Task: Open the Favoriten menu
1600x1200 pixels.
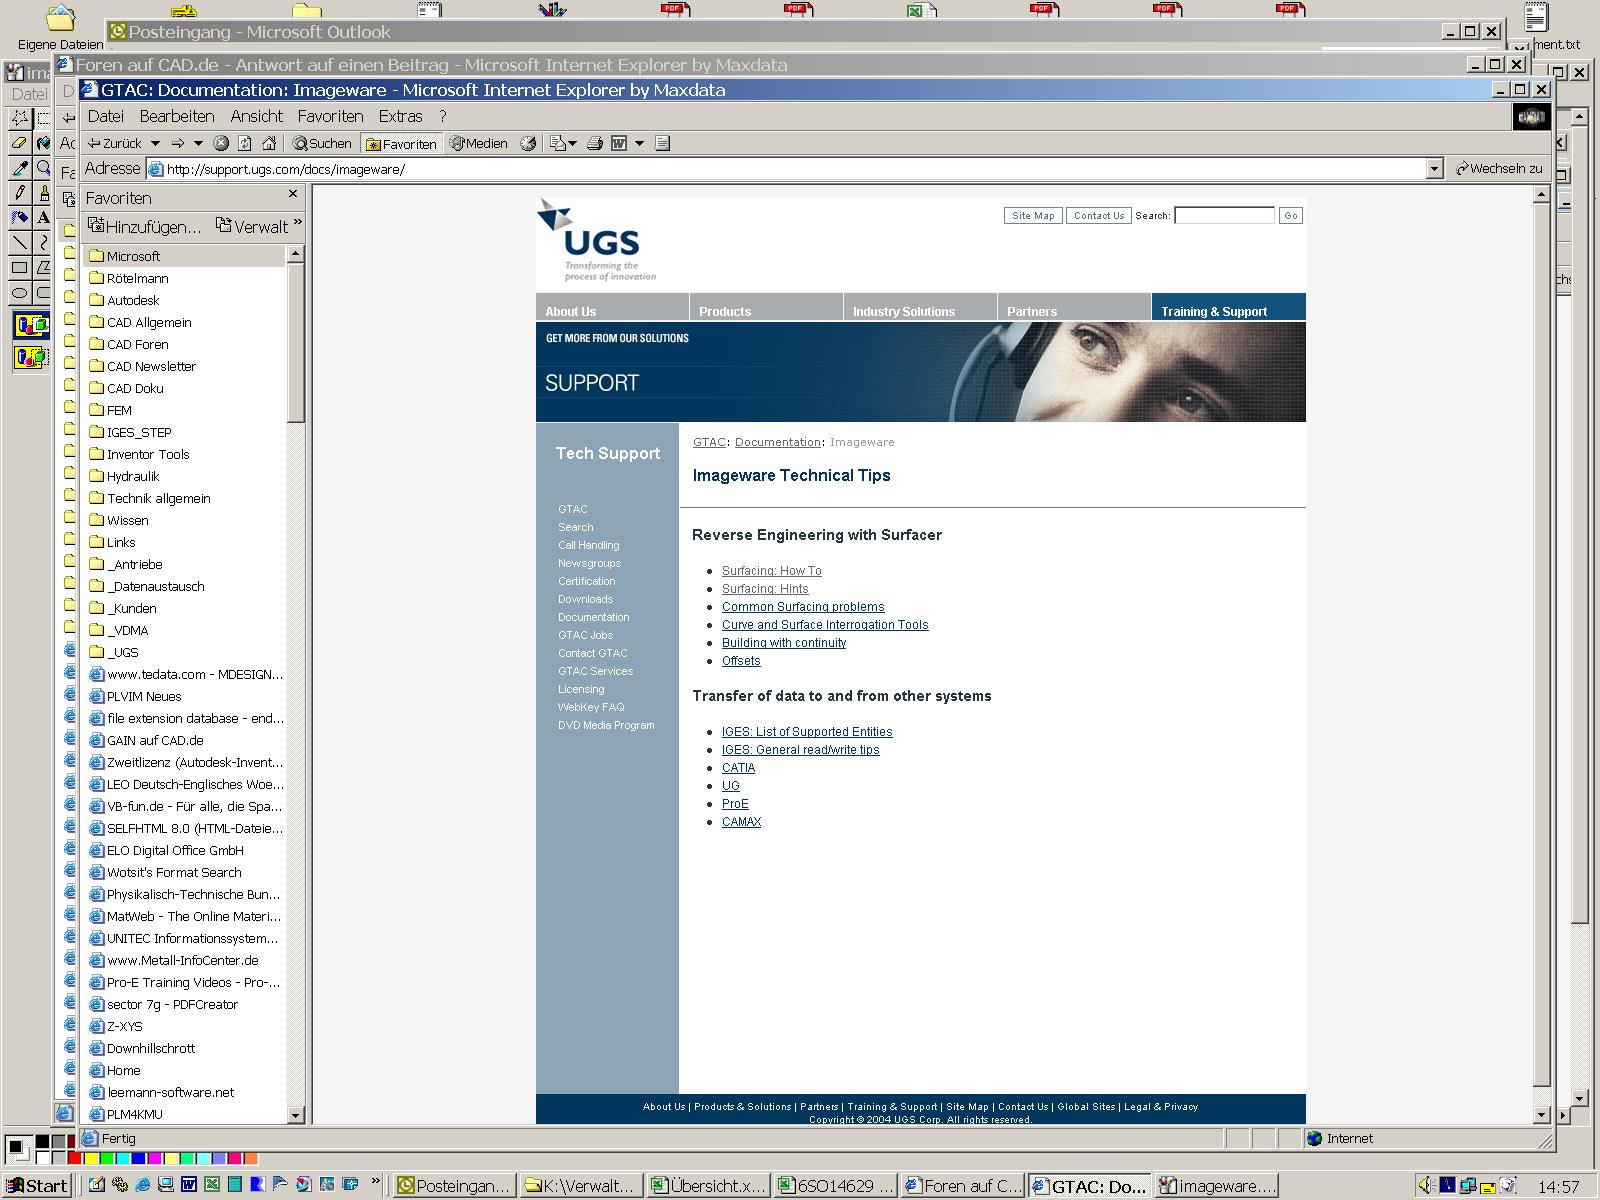Action: click(331, 116)
